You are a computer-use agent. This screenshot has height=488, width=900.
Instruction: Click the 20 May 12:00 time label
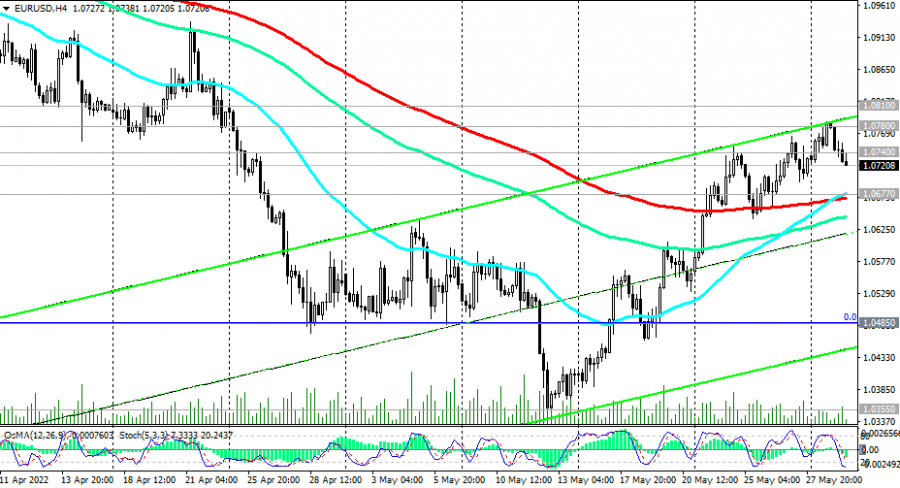pyautogui.click(x=709, y=480)
